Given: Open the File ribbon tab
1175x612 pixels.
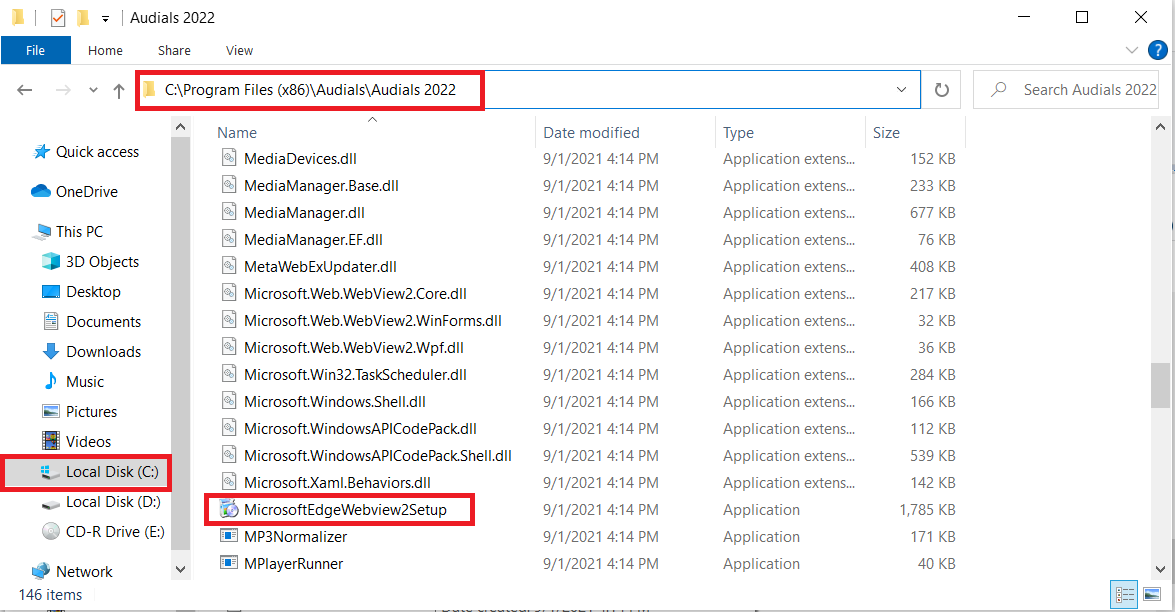Looking at the screenshot, I should [x=35, y=50].
